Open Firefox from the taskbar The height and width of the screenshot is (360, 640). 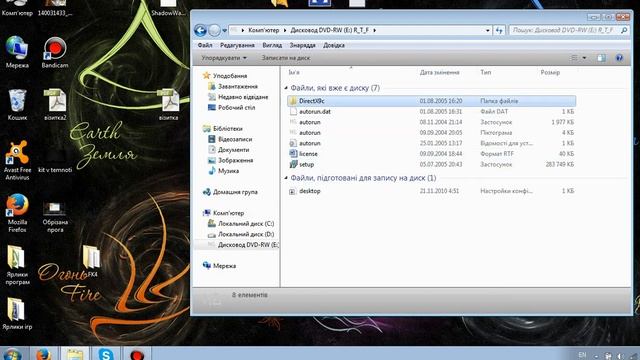pyautogui.click(x=43, y=353)
